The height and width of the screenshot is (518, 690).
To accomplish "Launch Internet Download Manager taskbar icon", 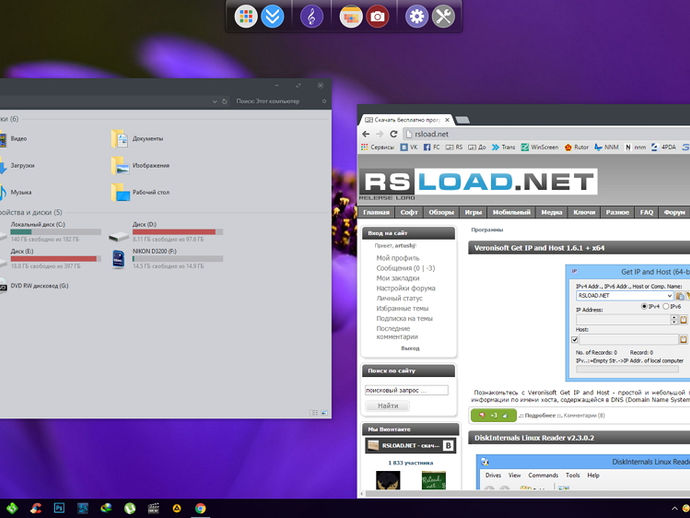I will (x=106, y=508).
